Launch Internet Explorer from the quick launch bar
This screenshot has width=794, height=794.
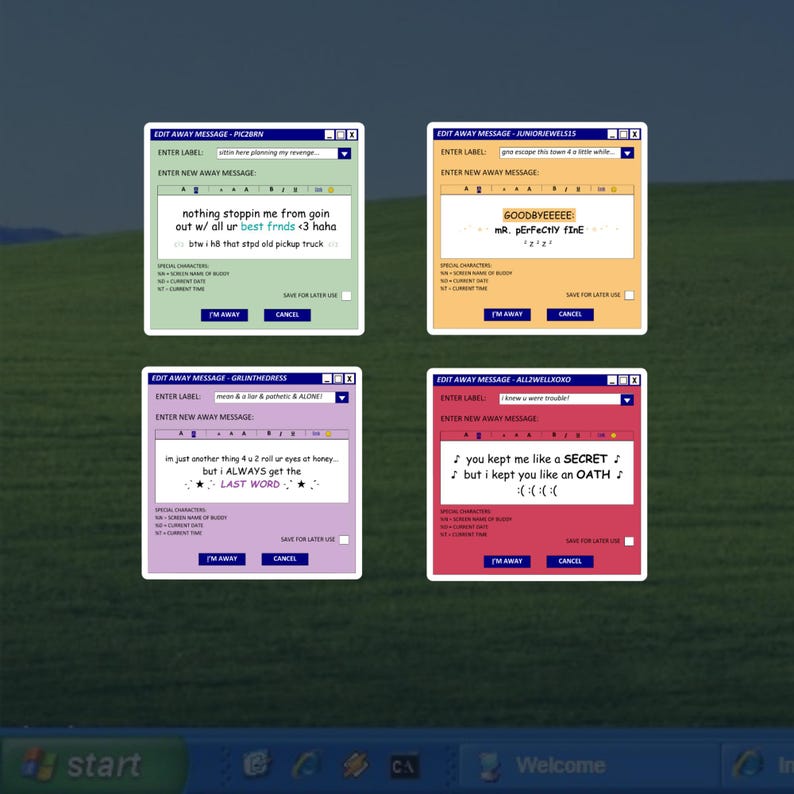coord(306,764)
